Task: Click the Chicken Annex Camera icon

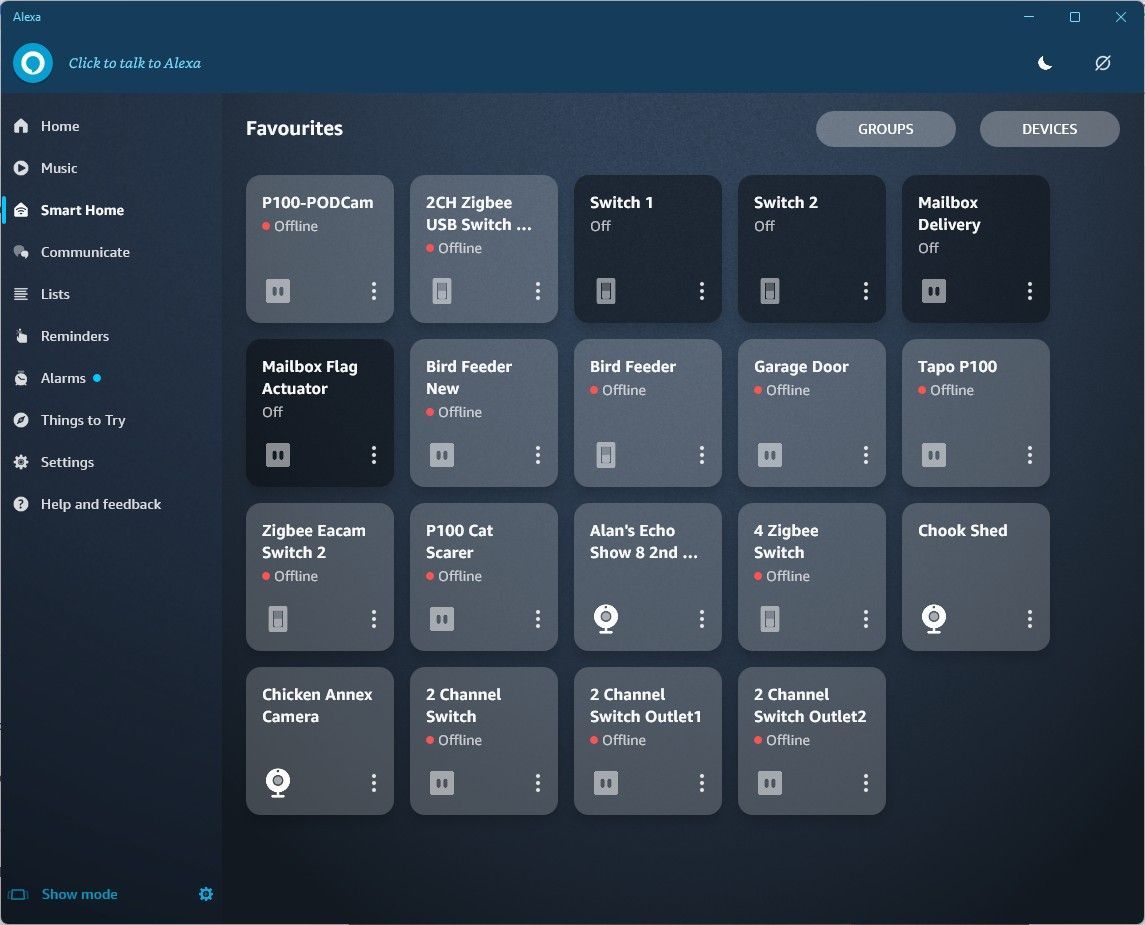Action: pos(278,782)
